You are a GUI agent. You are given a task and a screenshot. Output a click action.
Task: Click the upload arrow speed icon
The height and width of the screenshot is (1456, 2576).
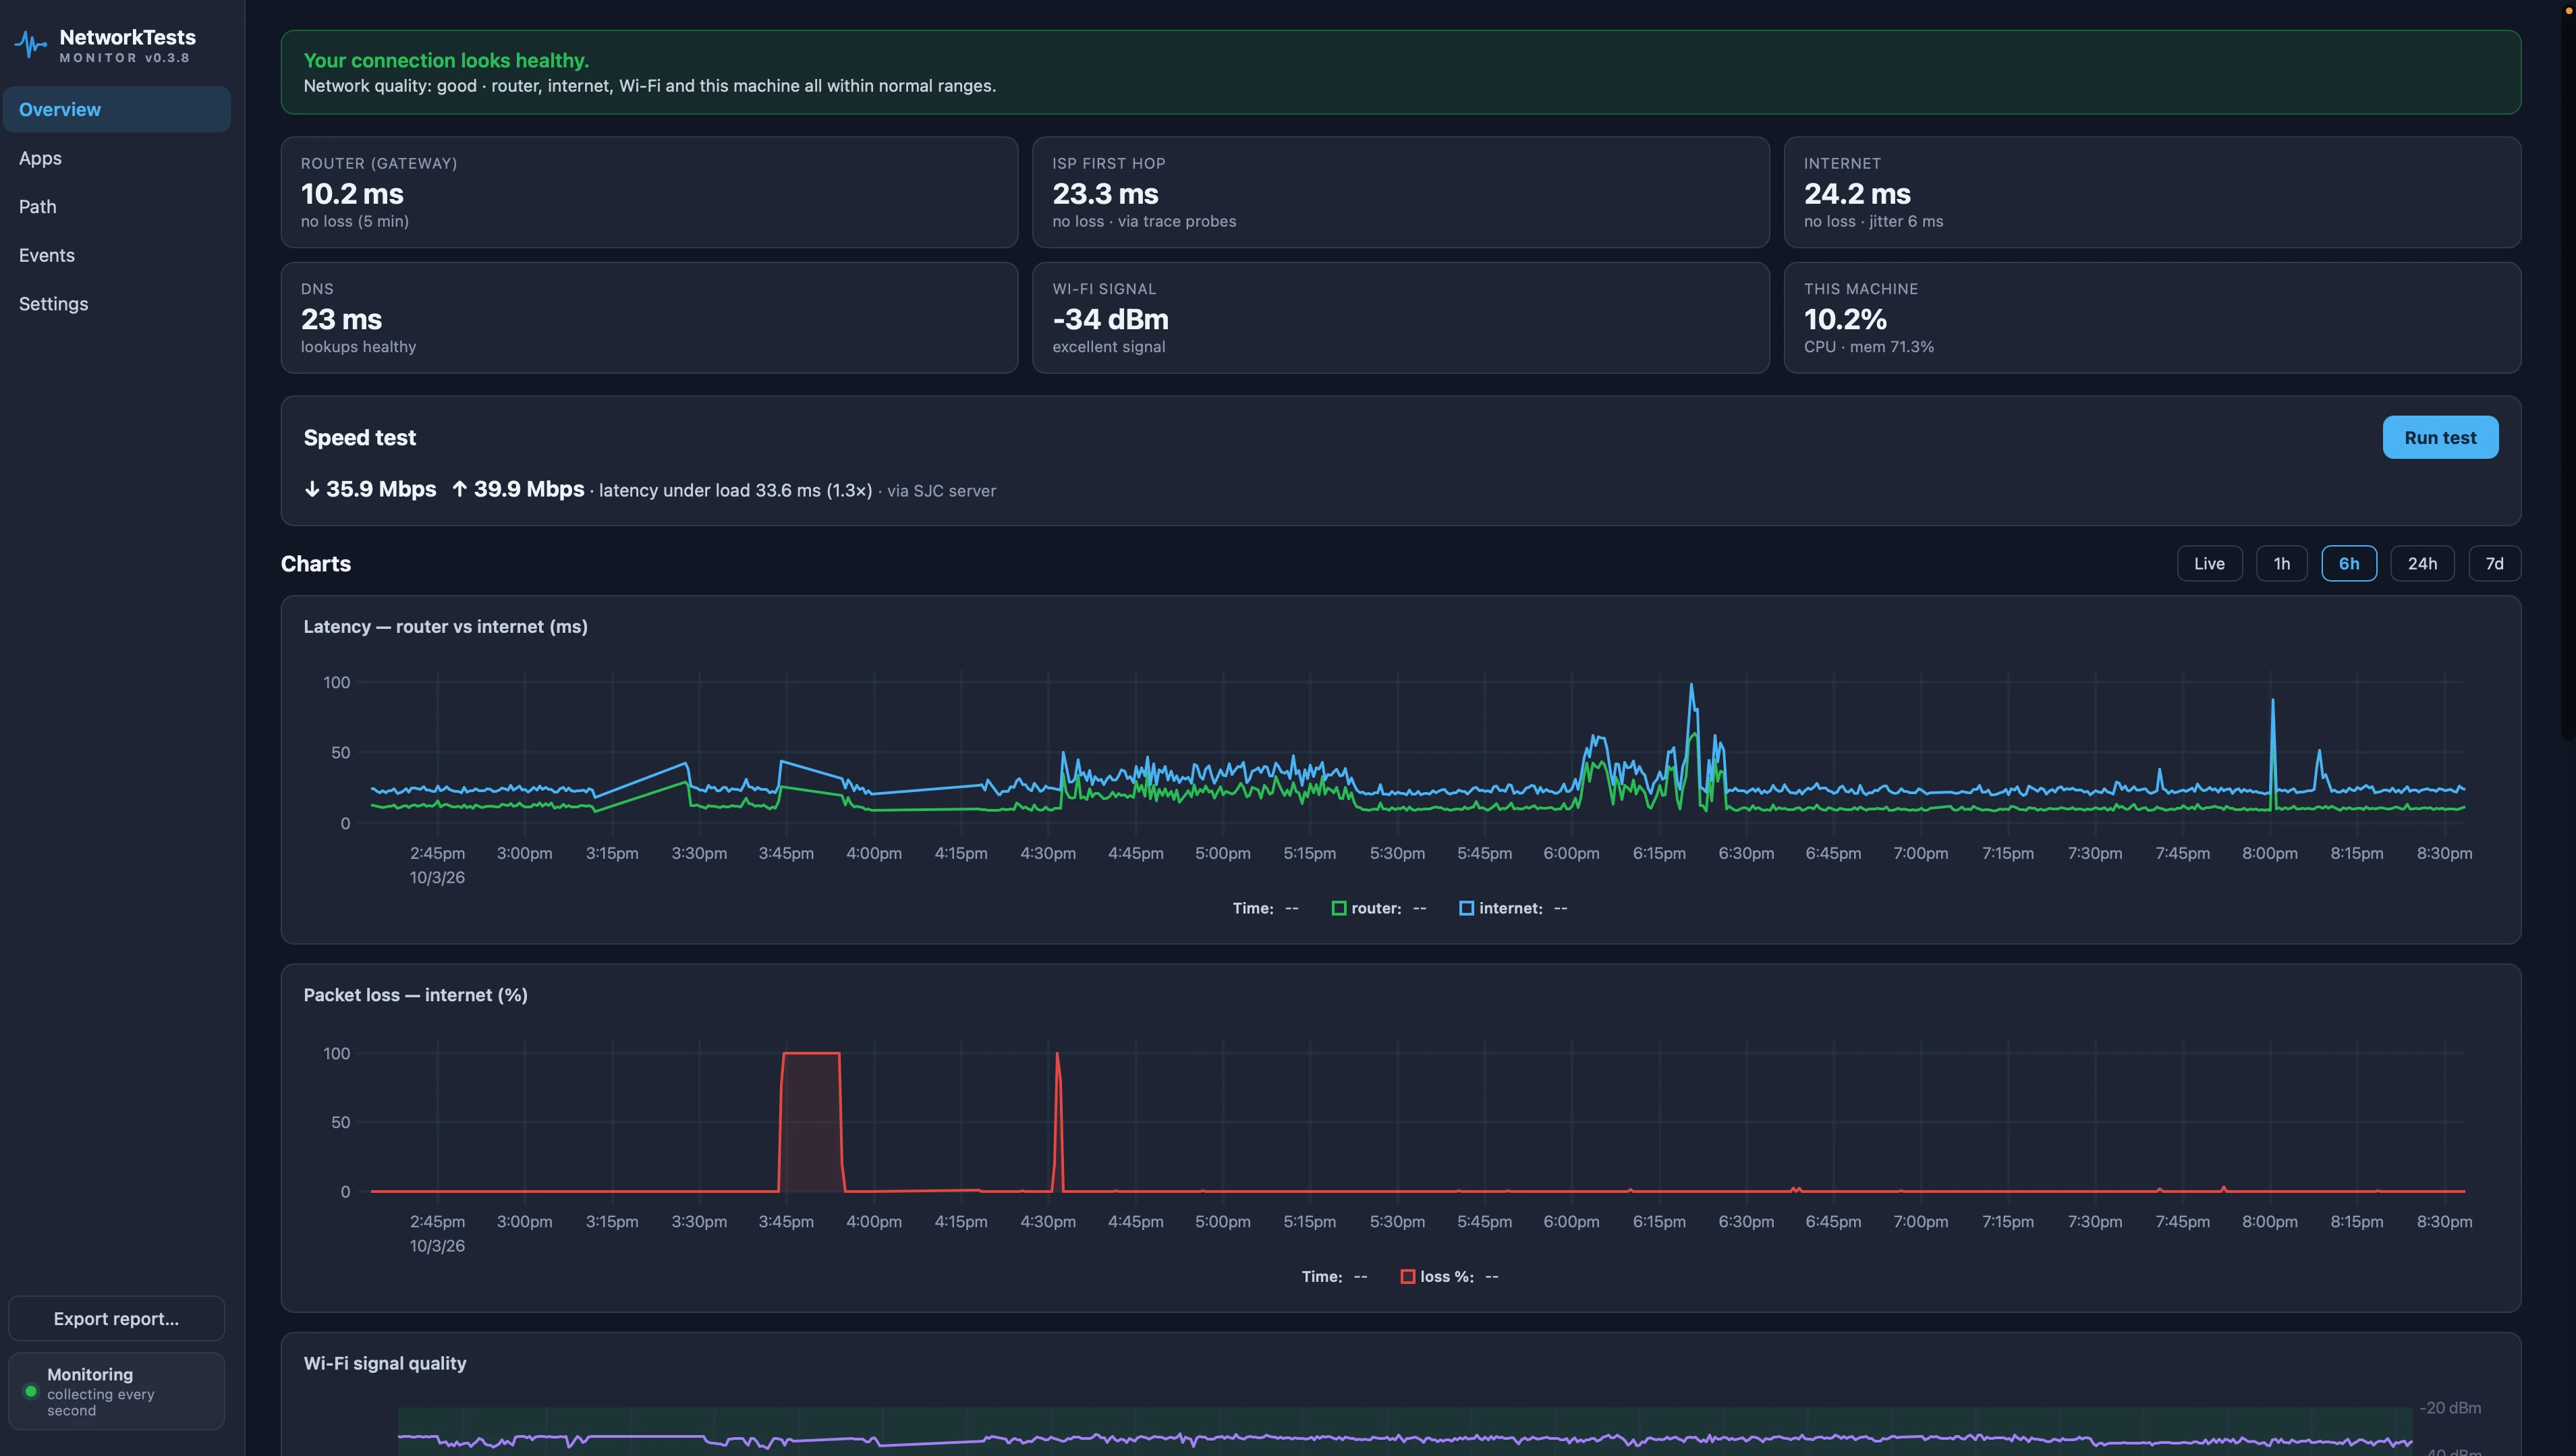pyautogui.click(x=459, y=489)
